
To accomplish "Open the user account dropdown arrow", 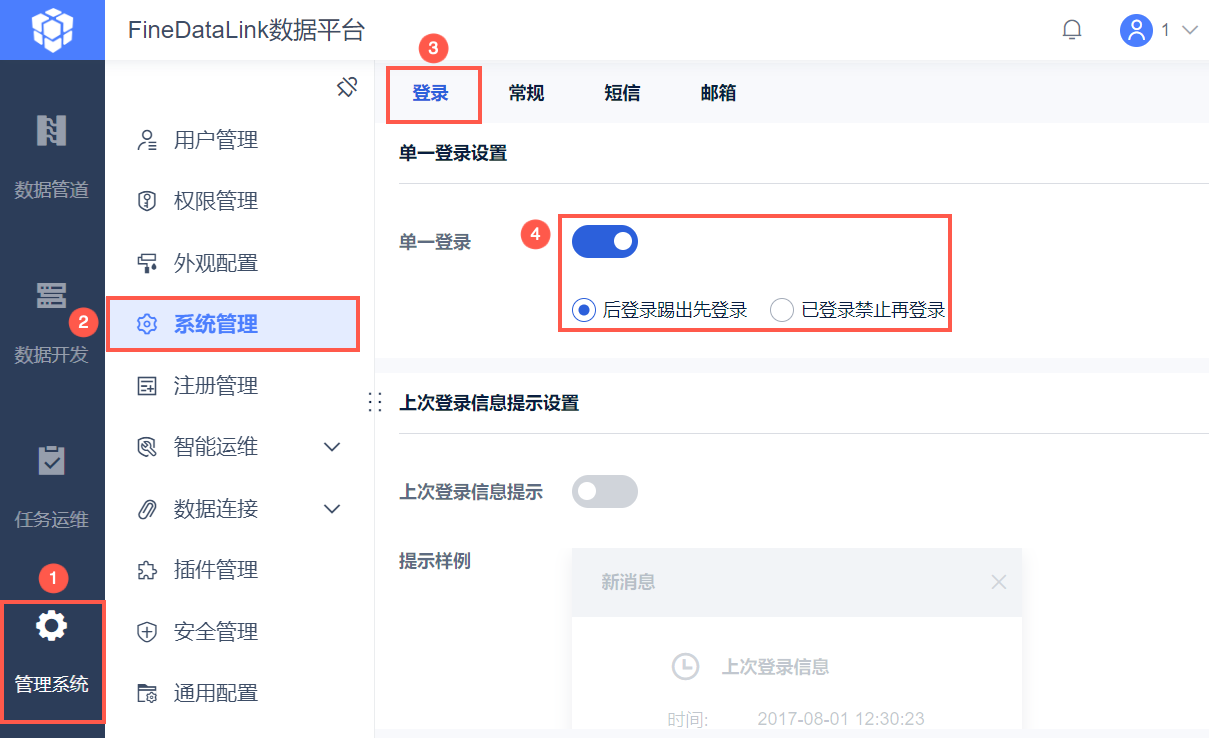I will pos(1189,30).
